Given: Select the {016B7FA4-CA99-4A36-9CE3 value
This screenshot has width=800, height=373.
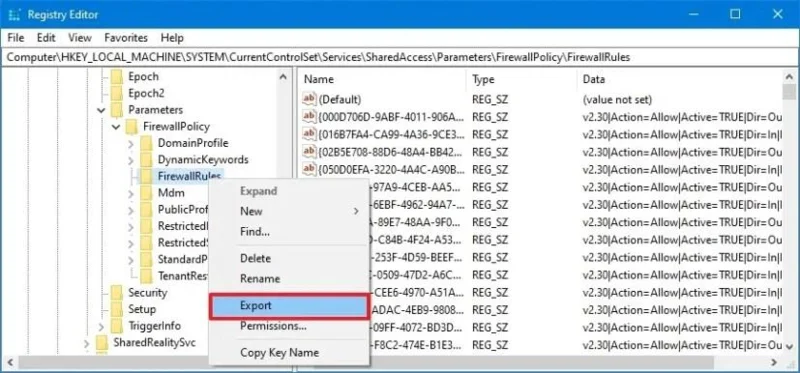Looking at the screenshot, I should pyautogui.click(x=391, y=134).
